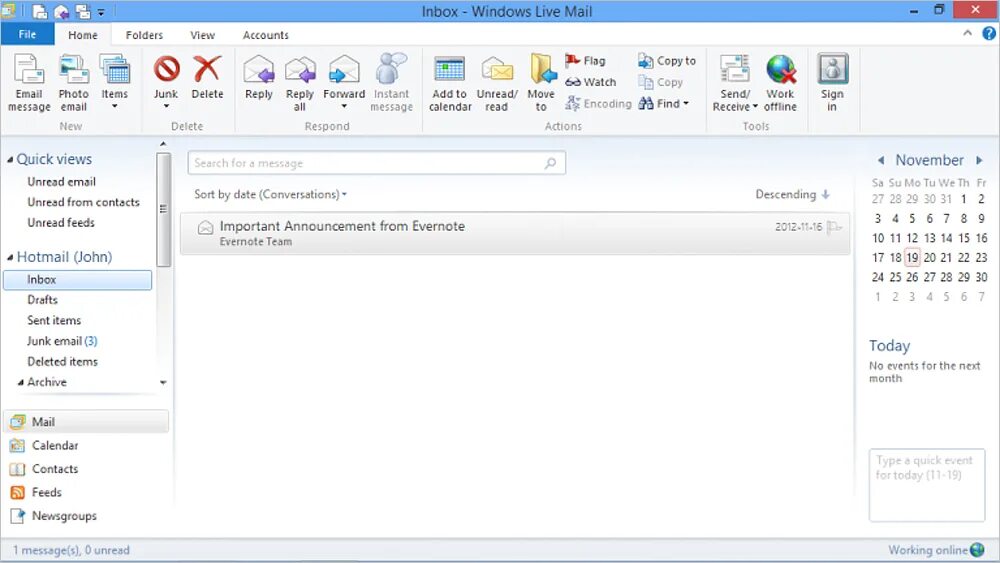Flag the Evernote message in the list
The width and height of the screenshot is (1000, 563).
834,226
